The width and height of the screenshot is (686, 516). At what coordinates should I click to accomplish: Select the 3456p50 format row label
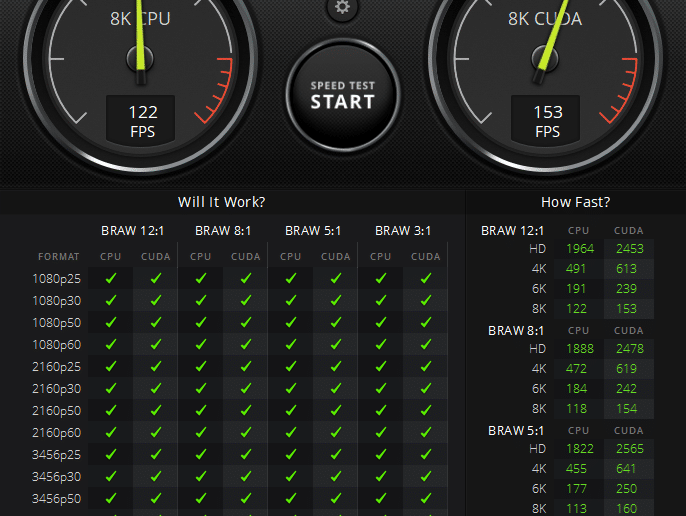tap(56, 498)
